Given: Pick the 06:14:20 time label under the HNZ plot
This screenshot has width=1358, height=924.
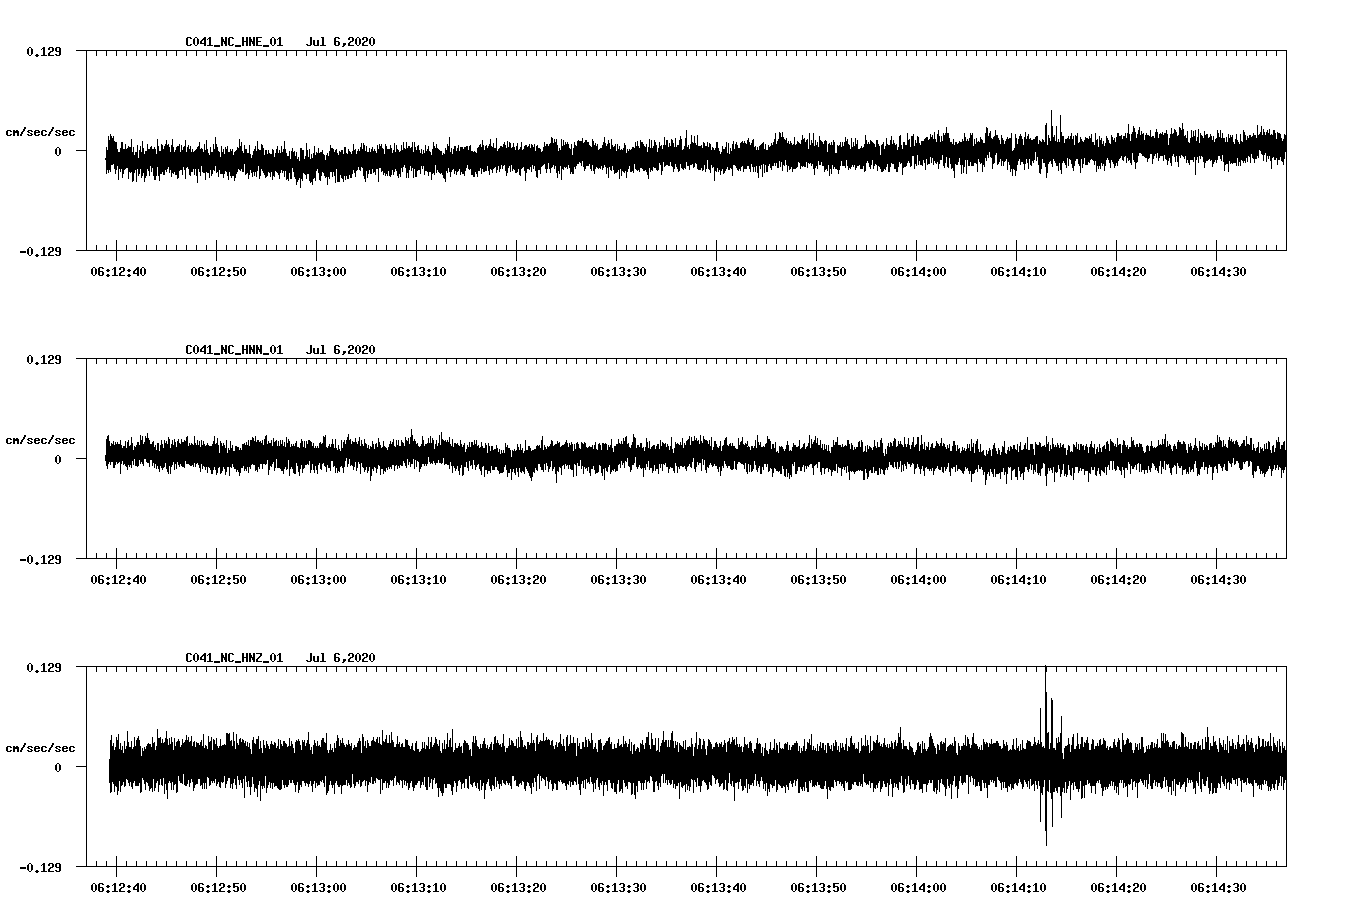Looking at the screenshot, I should click(1118, 887).
